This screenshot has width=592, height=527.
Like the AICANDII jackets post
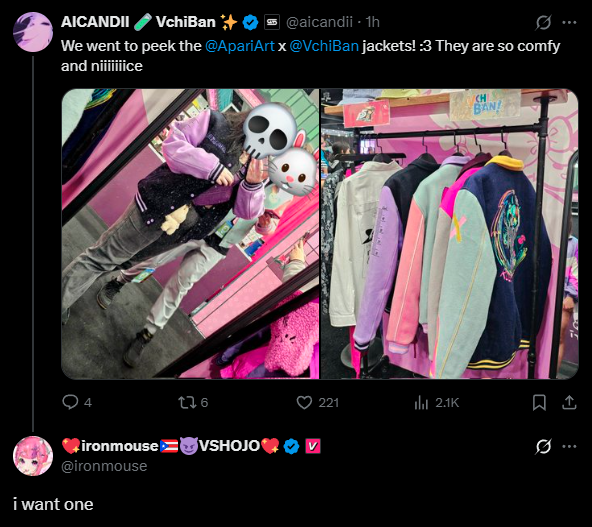[318, 402]
